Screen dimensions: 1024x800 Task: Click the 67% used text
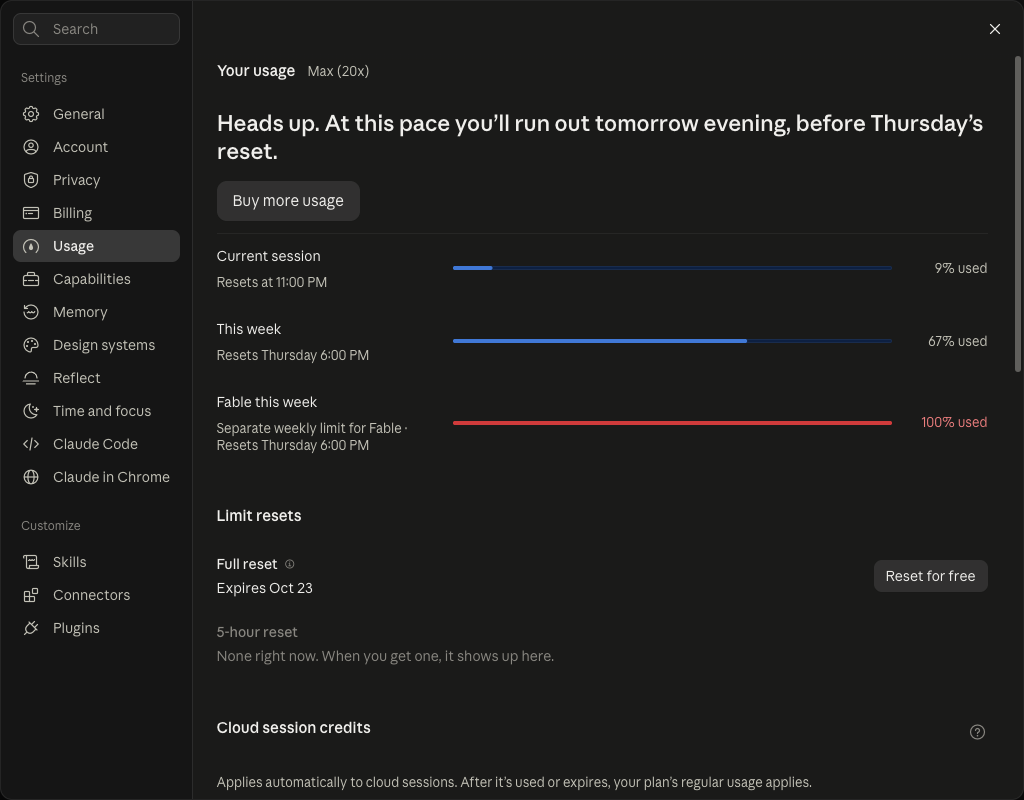coord(957,341)
